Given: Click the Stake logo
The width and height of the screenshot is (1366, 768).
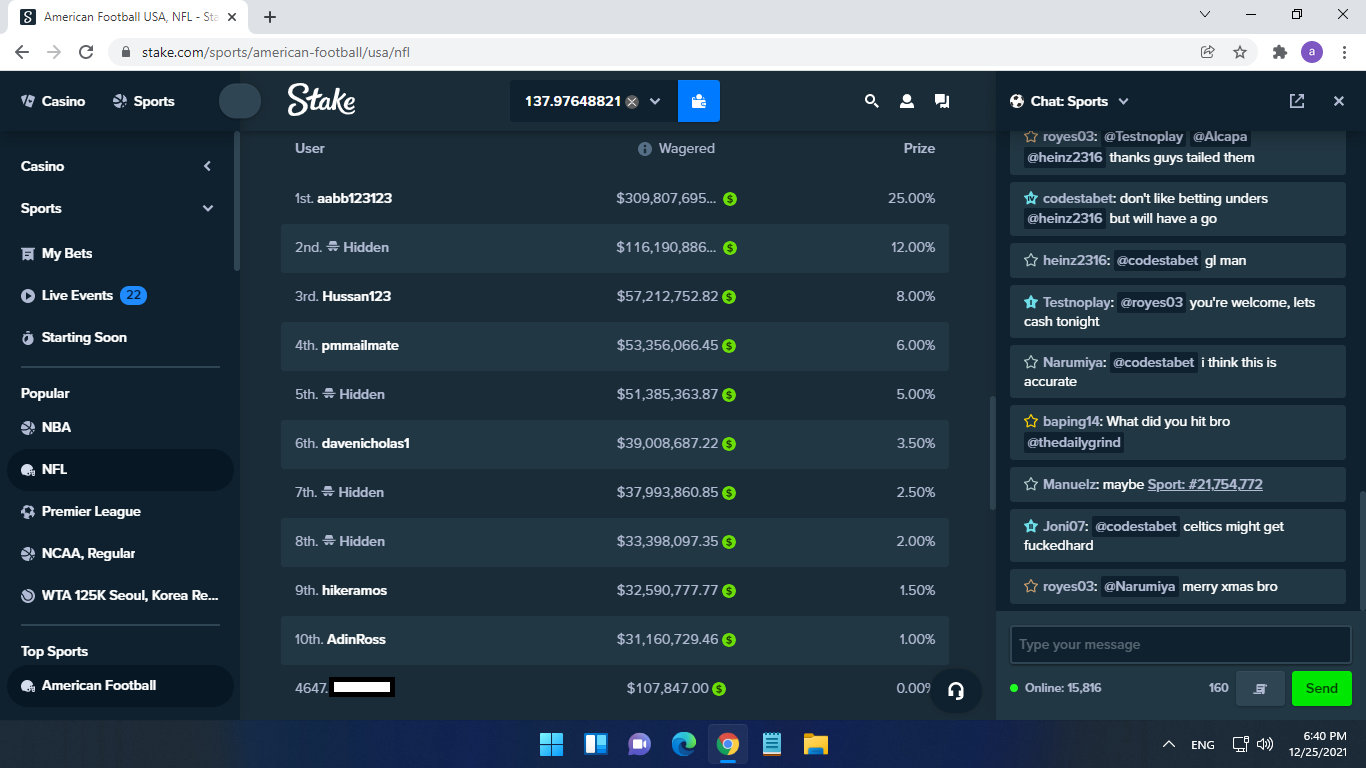Looking at the screenshot, I should point(321,100).
